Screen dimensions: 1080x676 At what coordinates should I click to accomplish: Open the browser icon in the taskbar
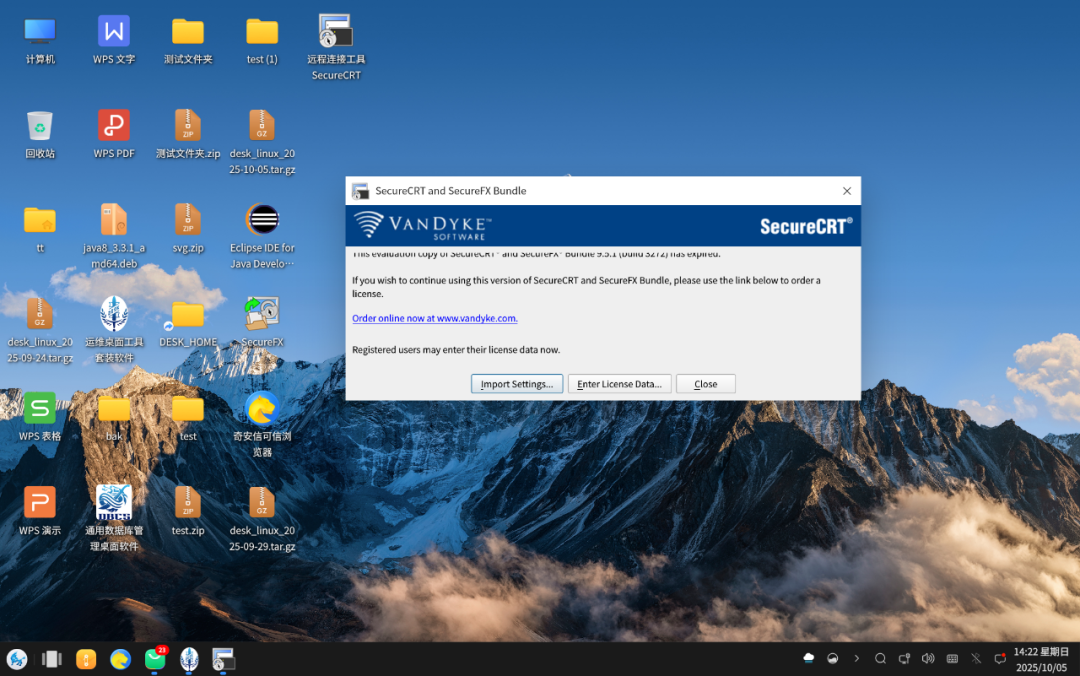pos(121,659)
